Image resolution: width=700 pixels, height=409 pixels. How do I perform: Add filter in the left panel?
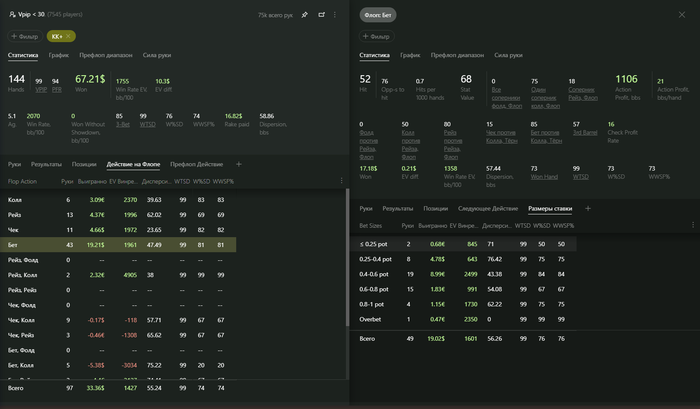[x=25, y=36]
